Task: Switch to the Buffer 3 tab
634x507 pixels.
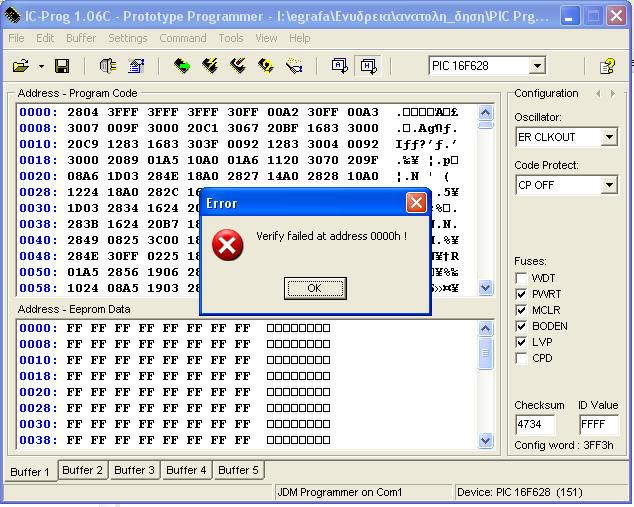Action: (x=134, y=470)
